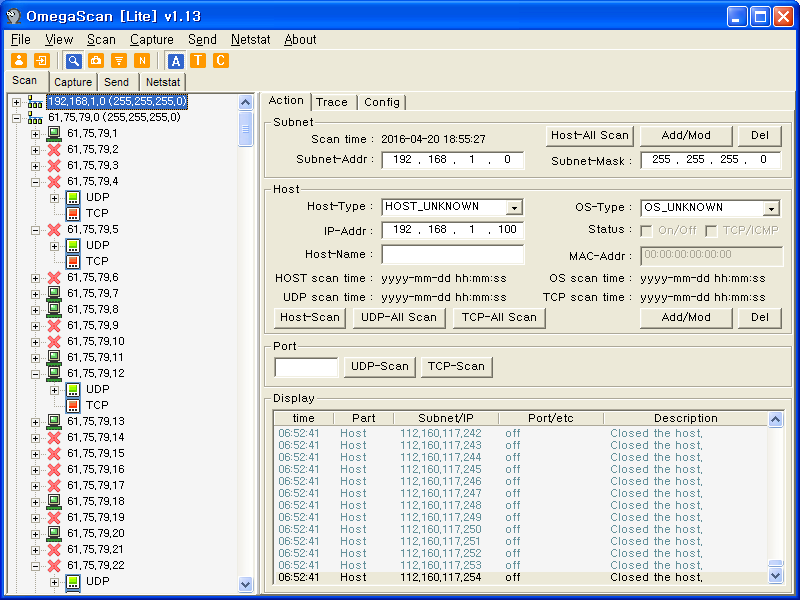Click the user icon on the toolbar
The height and width of the screenshot is (600, 800).
tap(20, 60)
